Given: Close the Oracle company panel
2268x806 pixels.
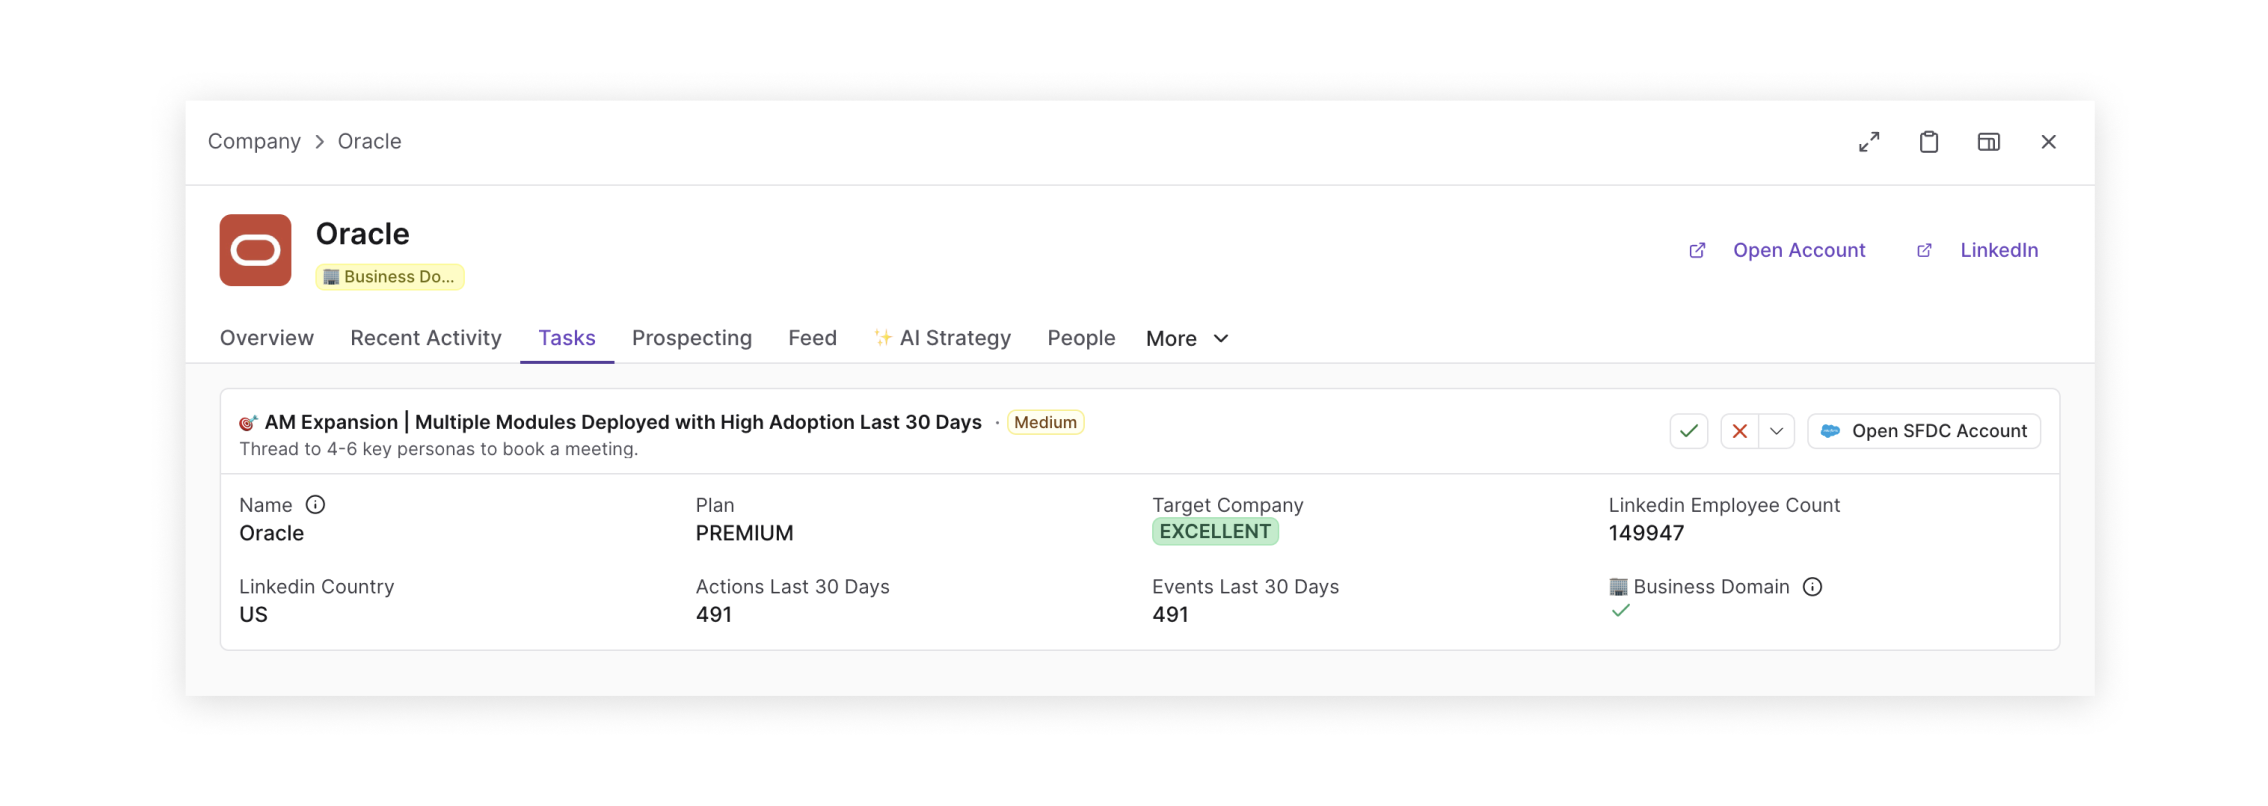Looking at the screenshot, I should tap(2049, 142).
